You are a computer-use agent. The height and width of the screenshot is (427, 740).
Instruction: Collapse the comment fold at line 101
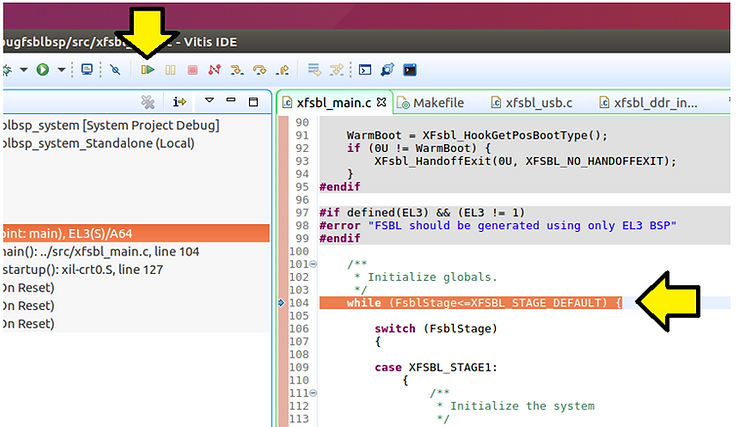pos(315,265)
